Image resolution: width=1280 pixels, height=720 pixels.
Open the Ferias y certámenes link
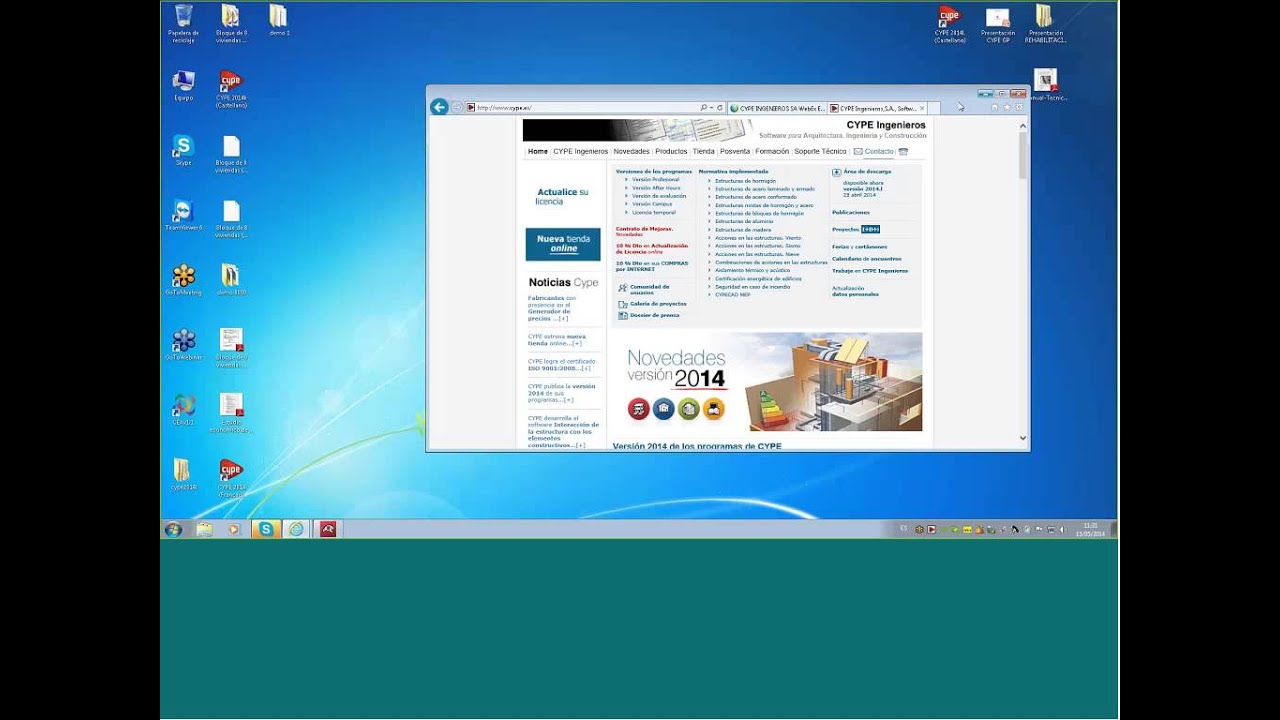tap(860, 247)
